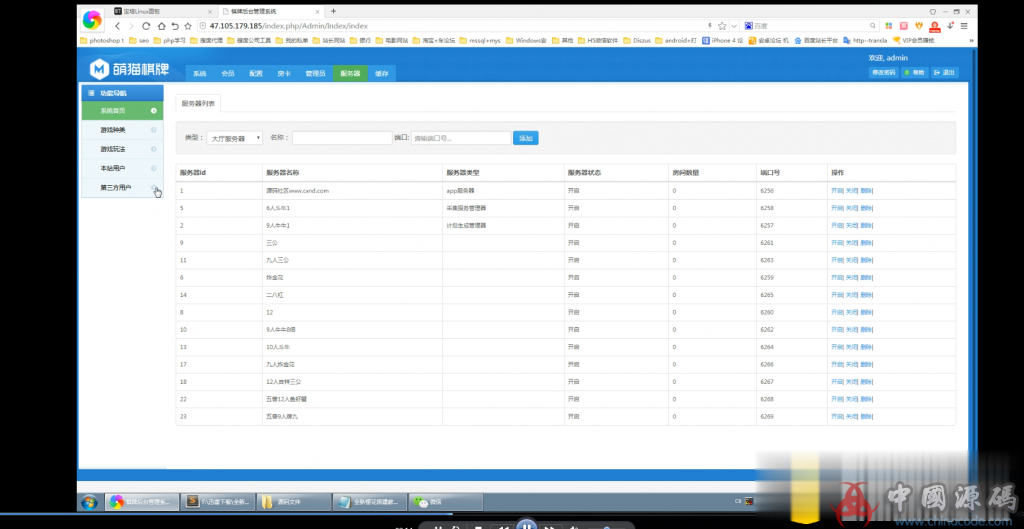Image resolution: width=1024 pixels, height=529 pixels.
Task: Click the 帮助 button
Action: tap(915, 72)
